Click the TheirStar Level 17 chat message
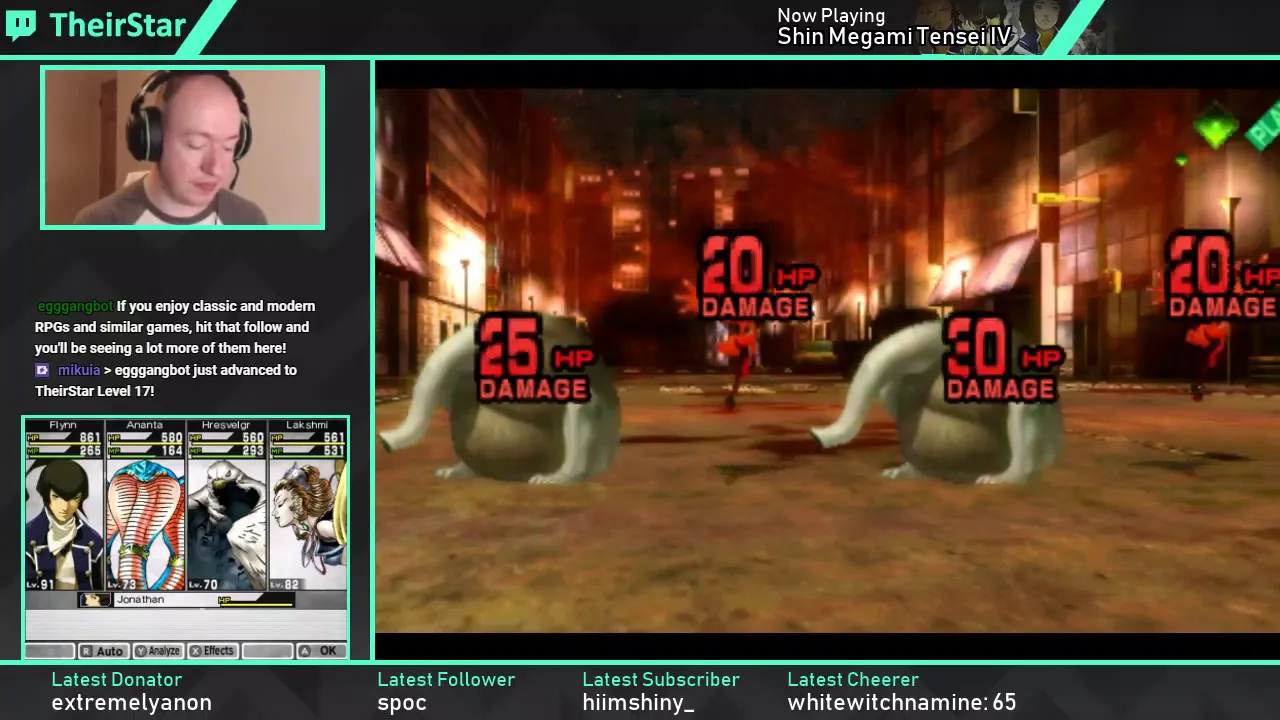 166,380
